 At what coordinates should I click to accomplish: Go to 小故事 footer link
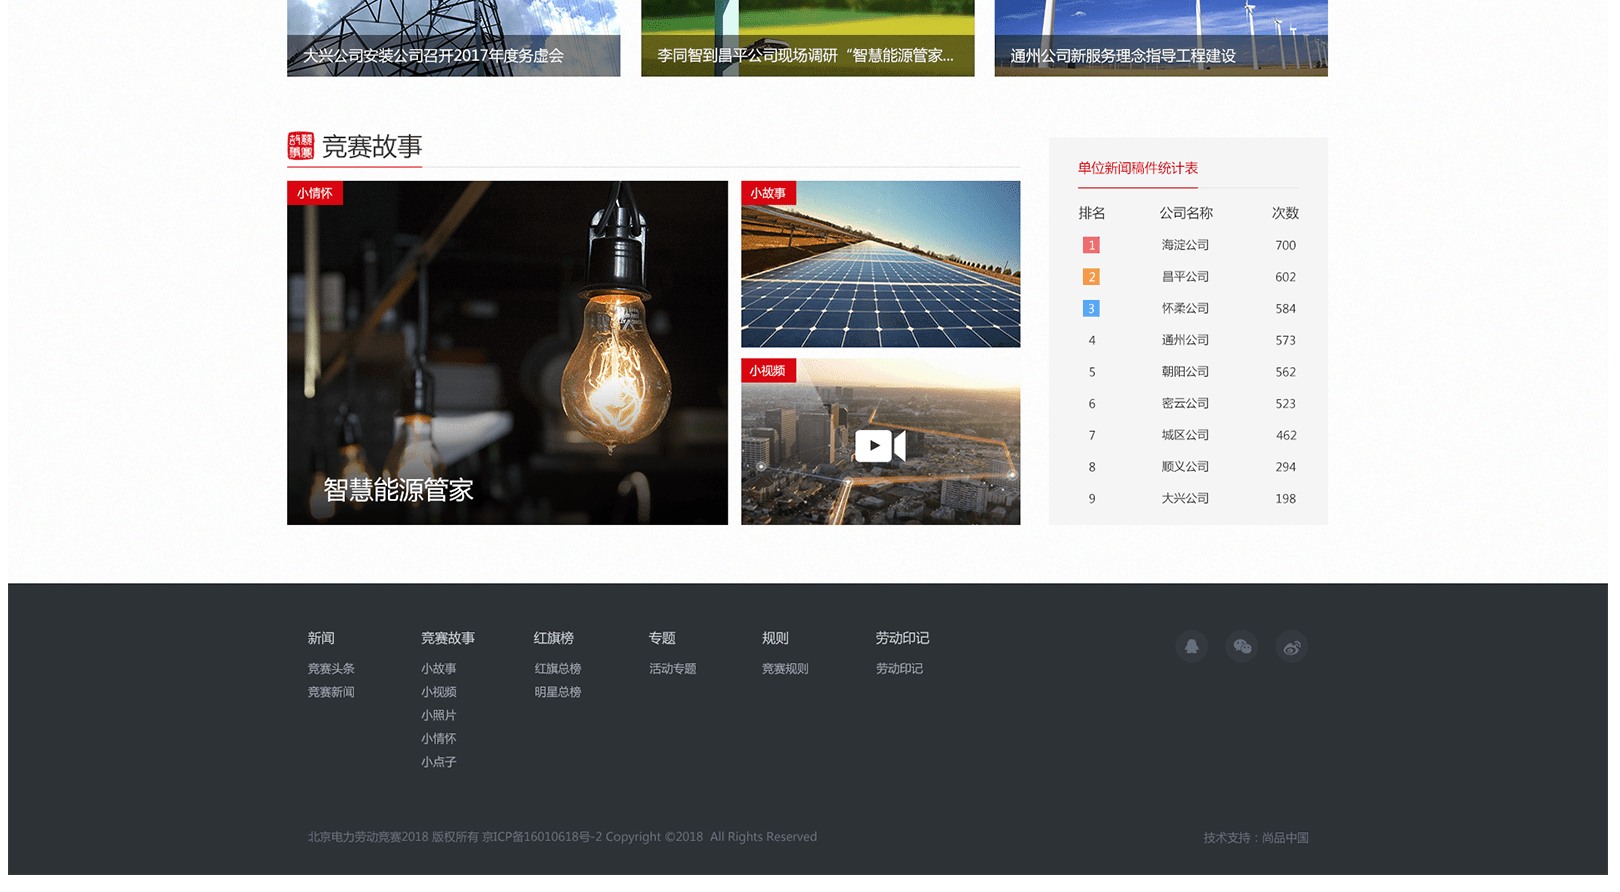pyautogui.click(x=439, y=669)
